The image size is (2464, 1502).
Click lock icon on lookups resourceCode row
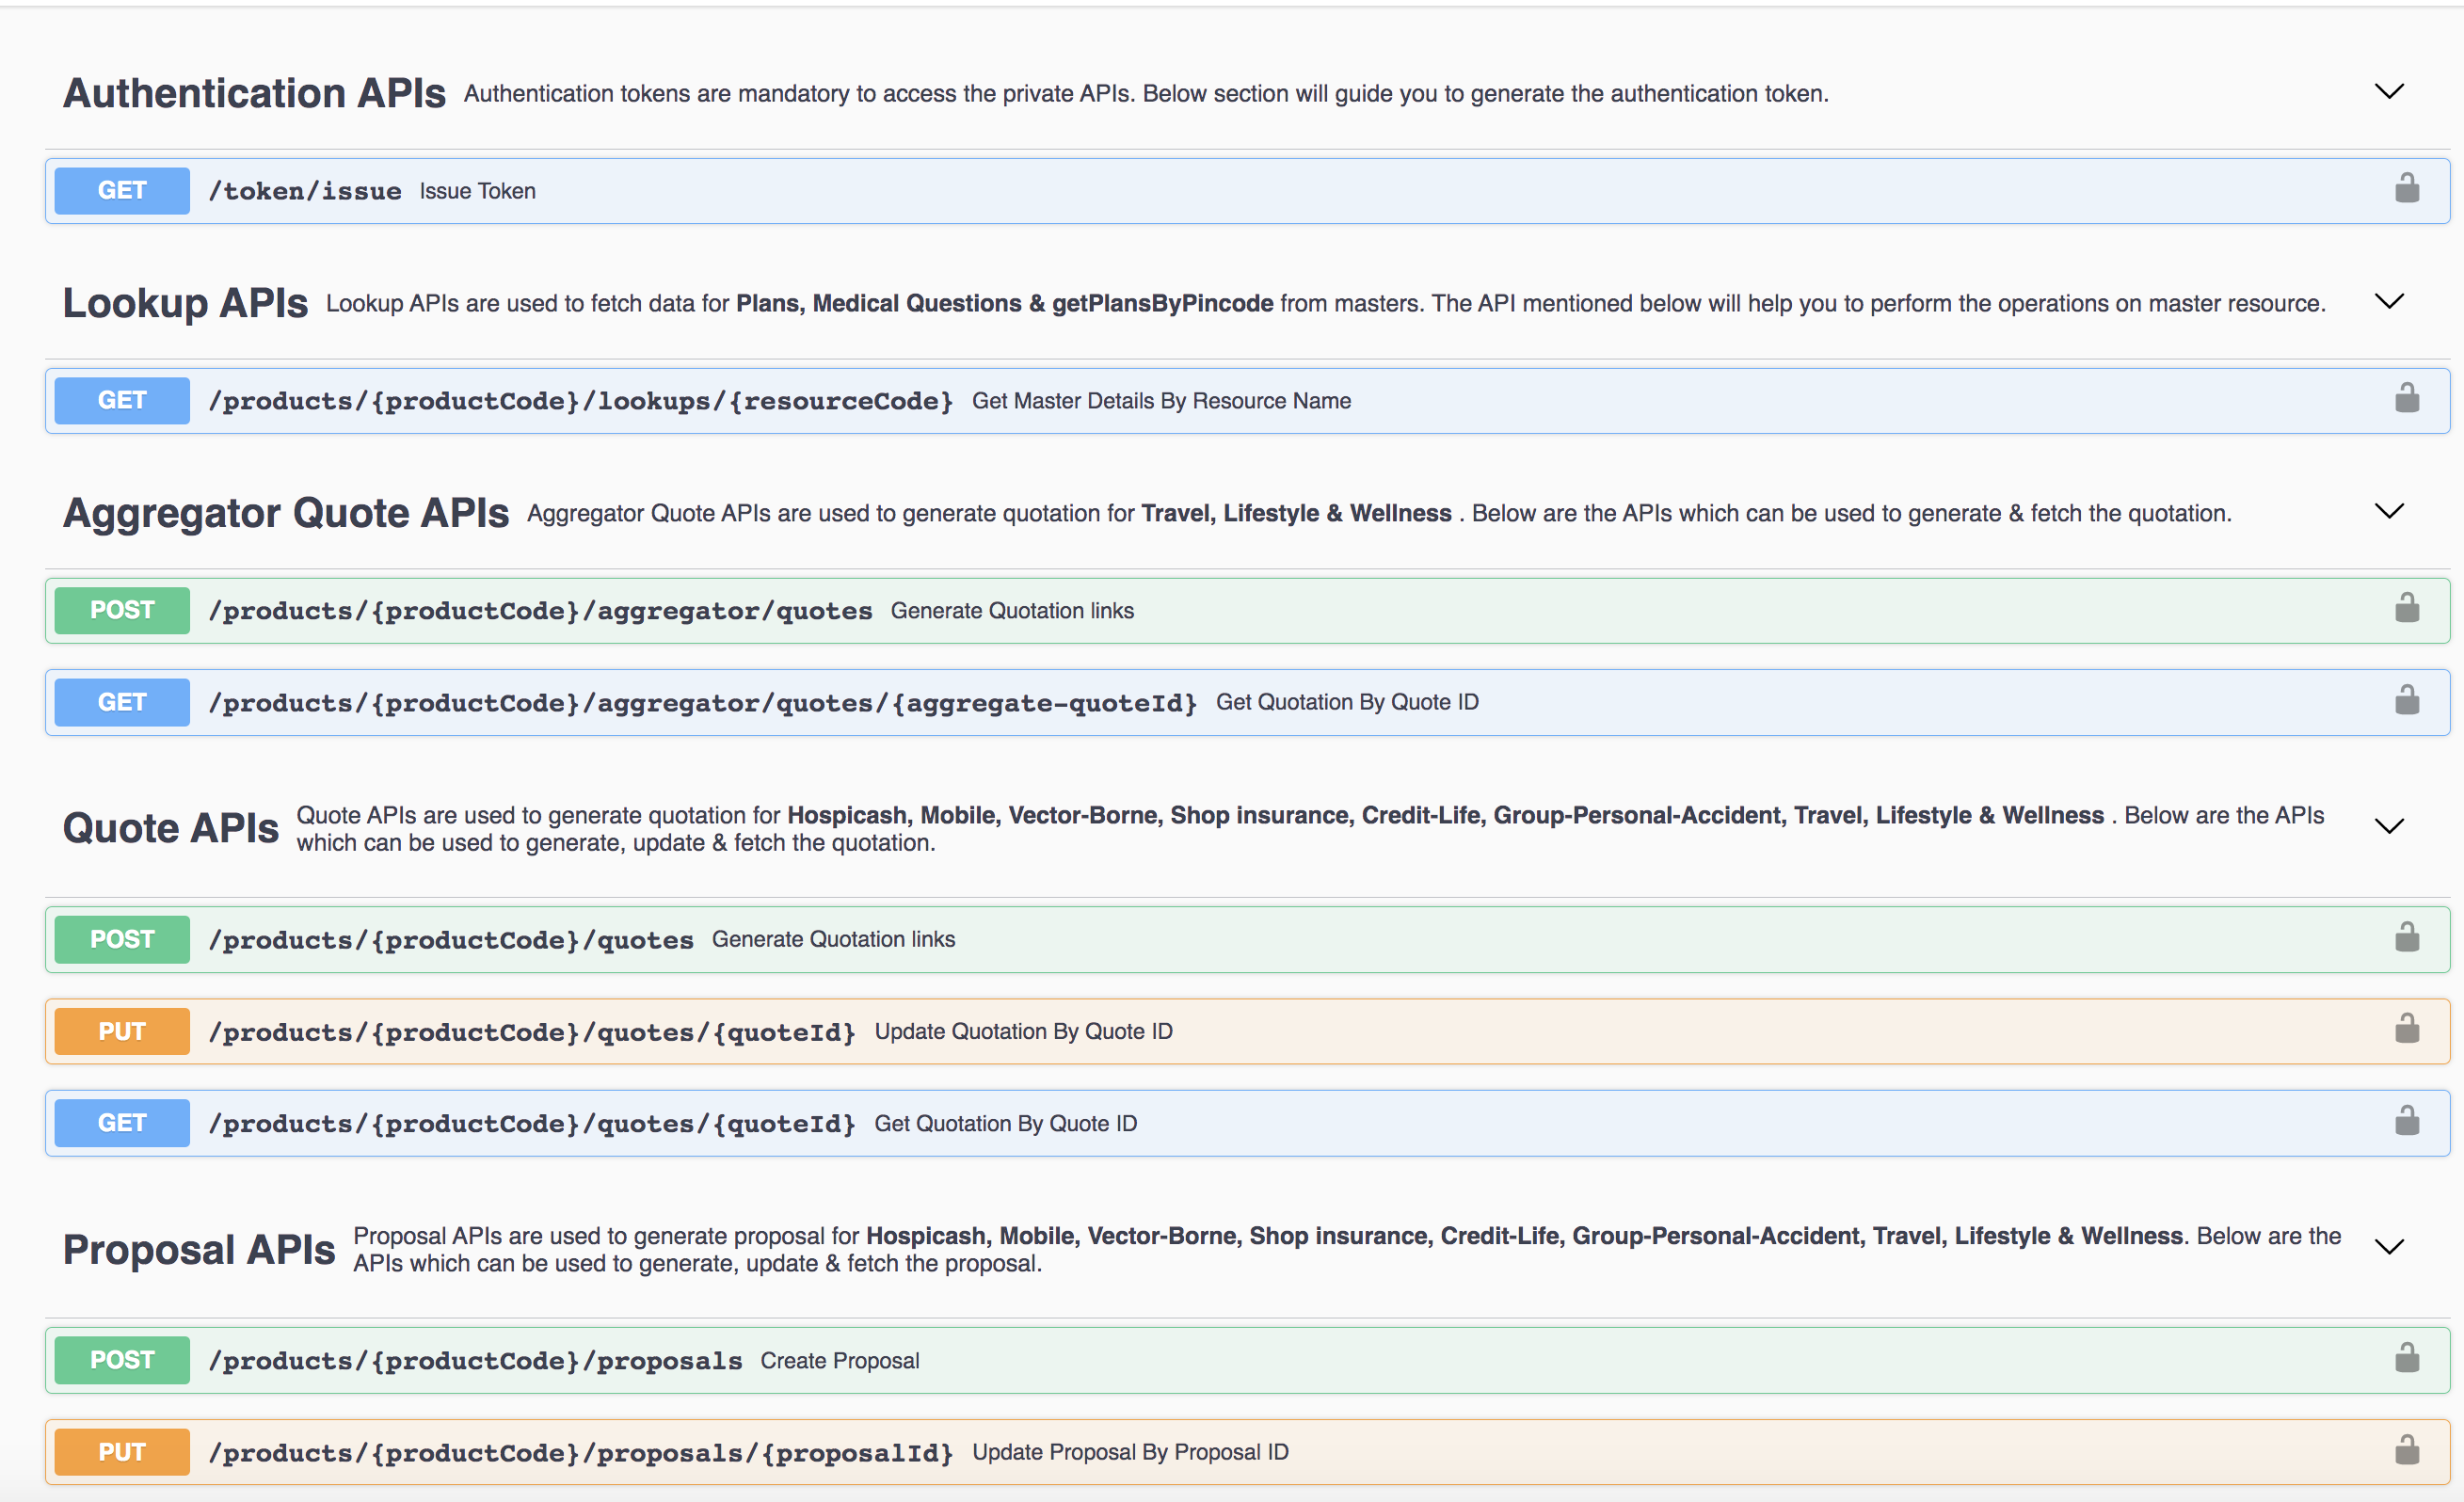point(2406,398)
